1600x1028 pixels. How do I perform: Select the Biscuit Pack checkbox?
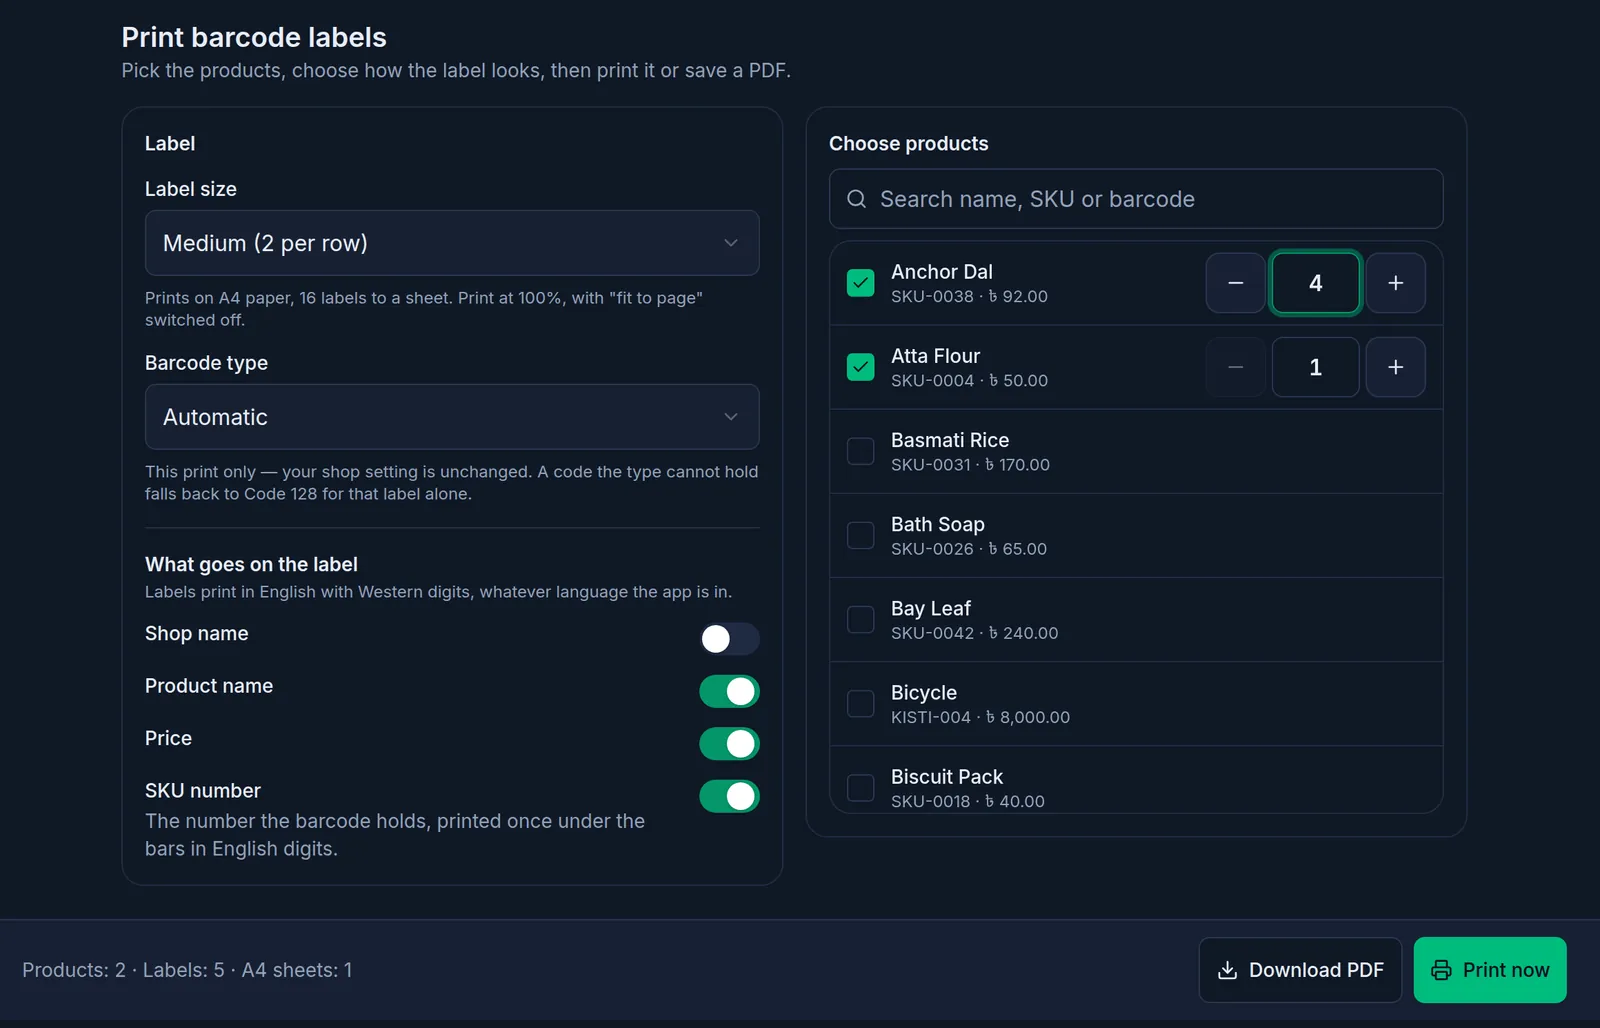860,787
